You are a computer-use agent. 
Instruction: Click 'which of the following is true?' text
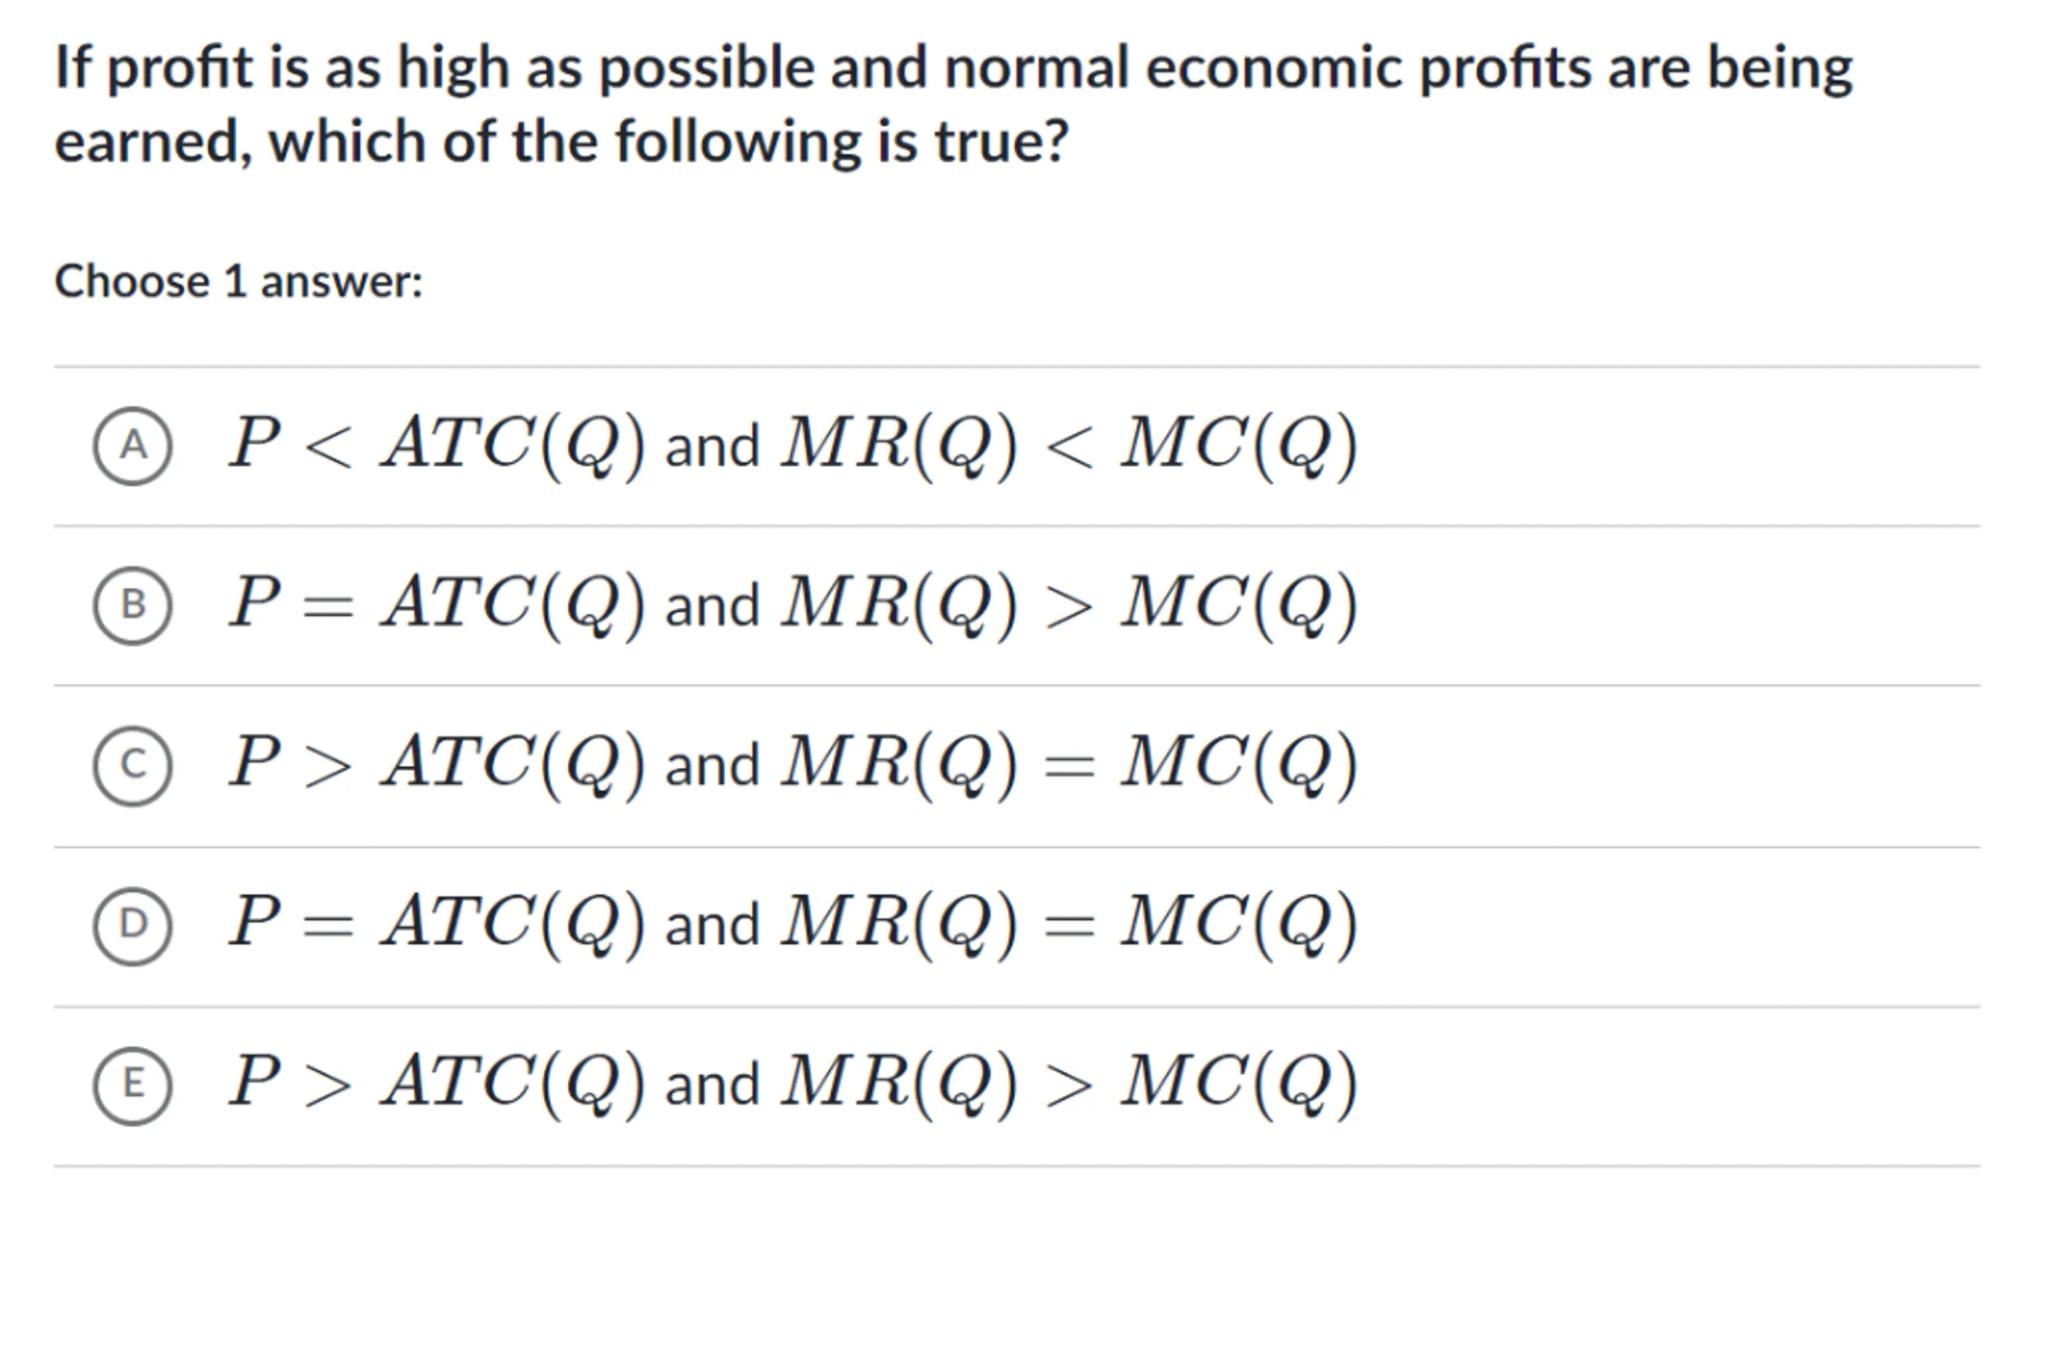point(669,142)
